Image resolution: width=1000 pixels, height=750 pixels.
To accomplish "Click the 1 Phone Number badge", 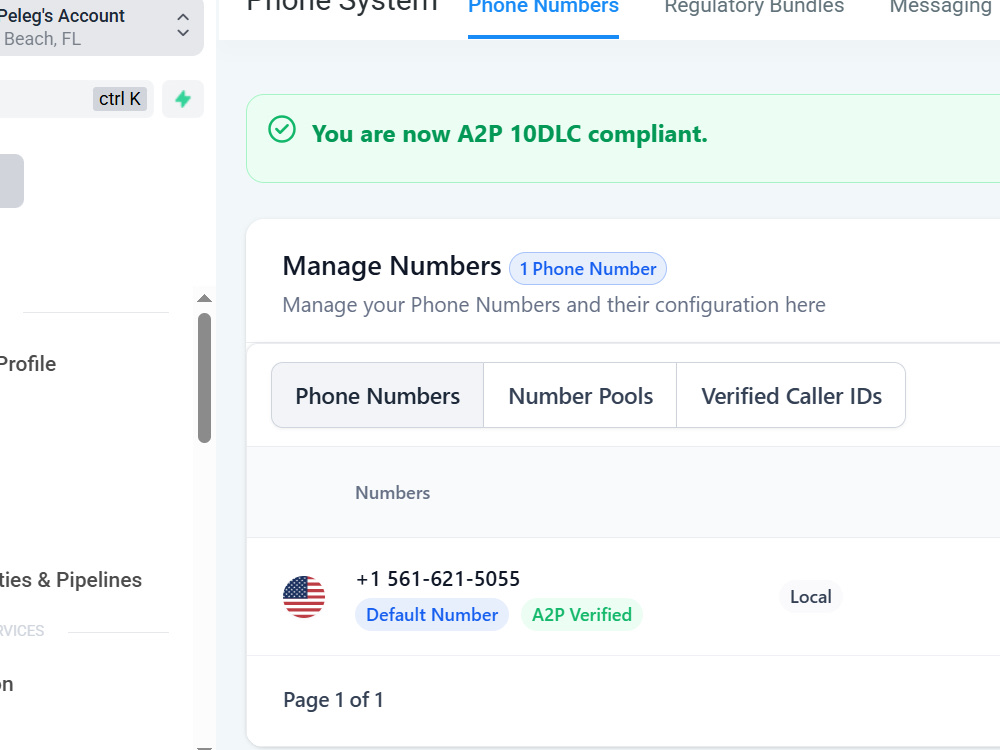I will point(588,268).
